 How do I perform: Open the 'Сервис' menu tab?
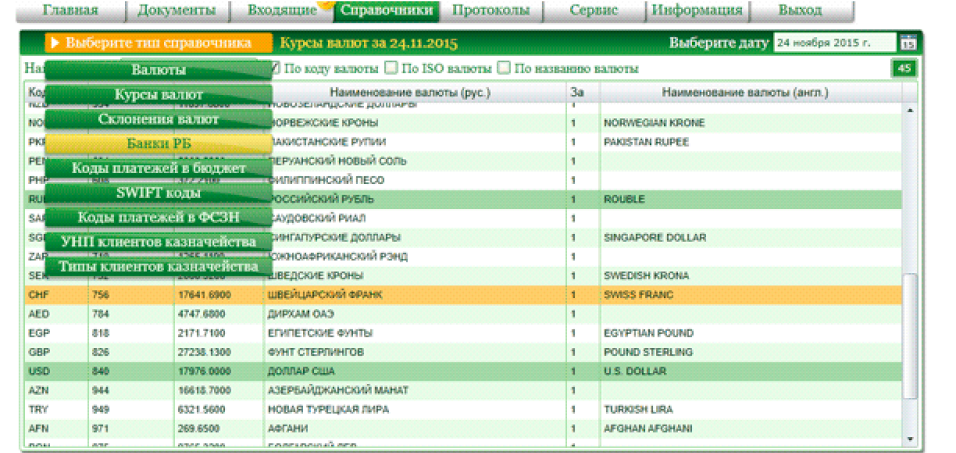tap(593, 11)
